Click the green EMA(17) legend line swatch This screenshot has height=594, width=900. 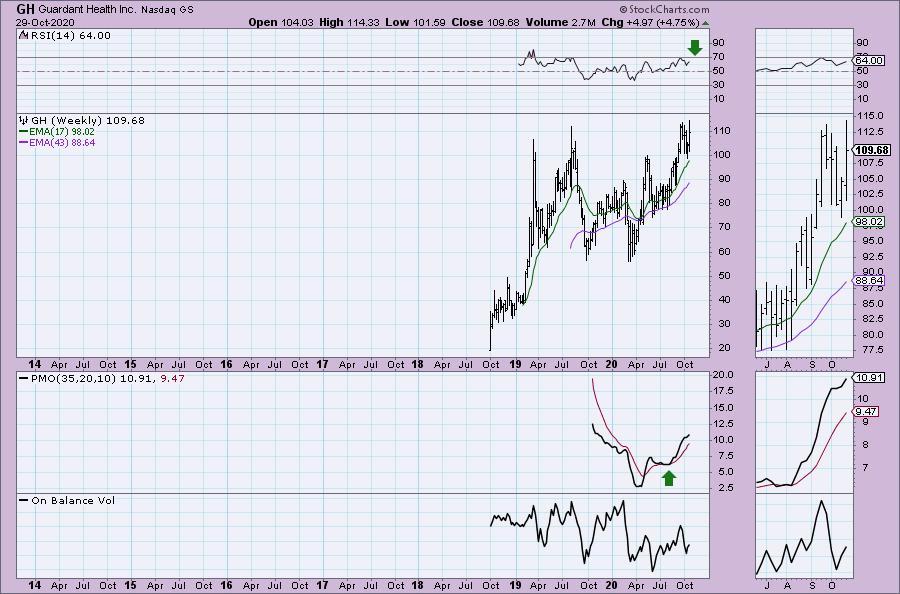[24, 131]
